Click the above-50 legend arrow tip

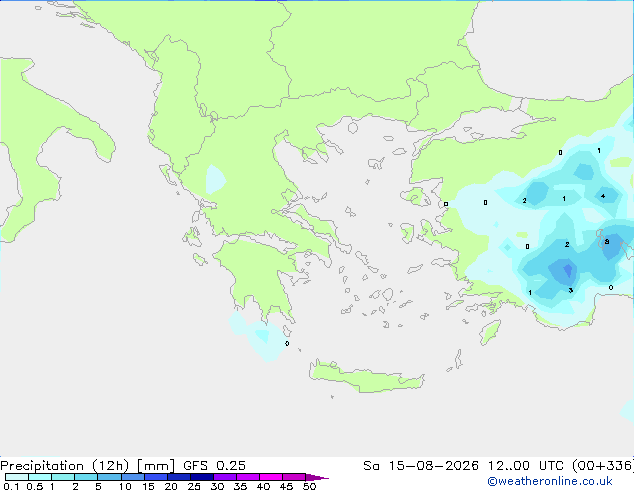[x=317, y=477]
